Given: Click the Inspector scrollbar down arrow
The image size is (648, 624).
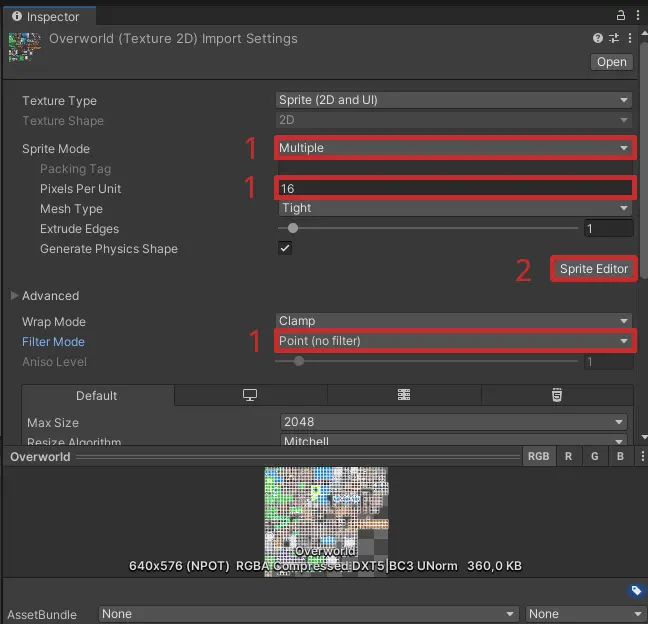Looking at the screenshot, I should (644, 437).
